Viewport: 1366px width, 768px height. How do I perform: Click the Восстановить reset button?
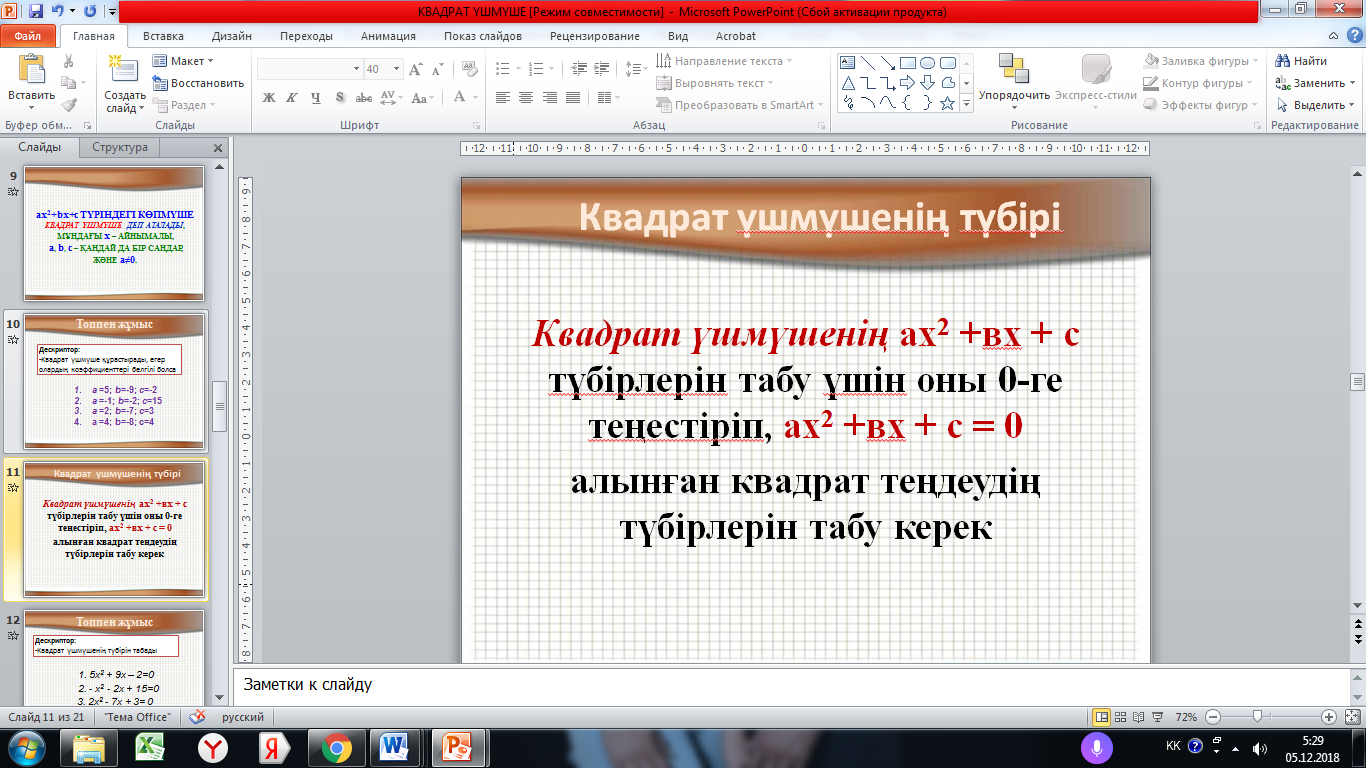click(x=199, y=83)
